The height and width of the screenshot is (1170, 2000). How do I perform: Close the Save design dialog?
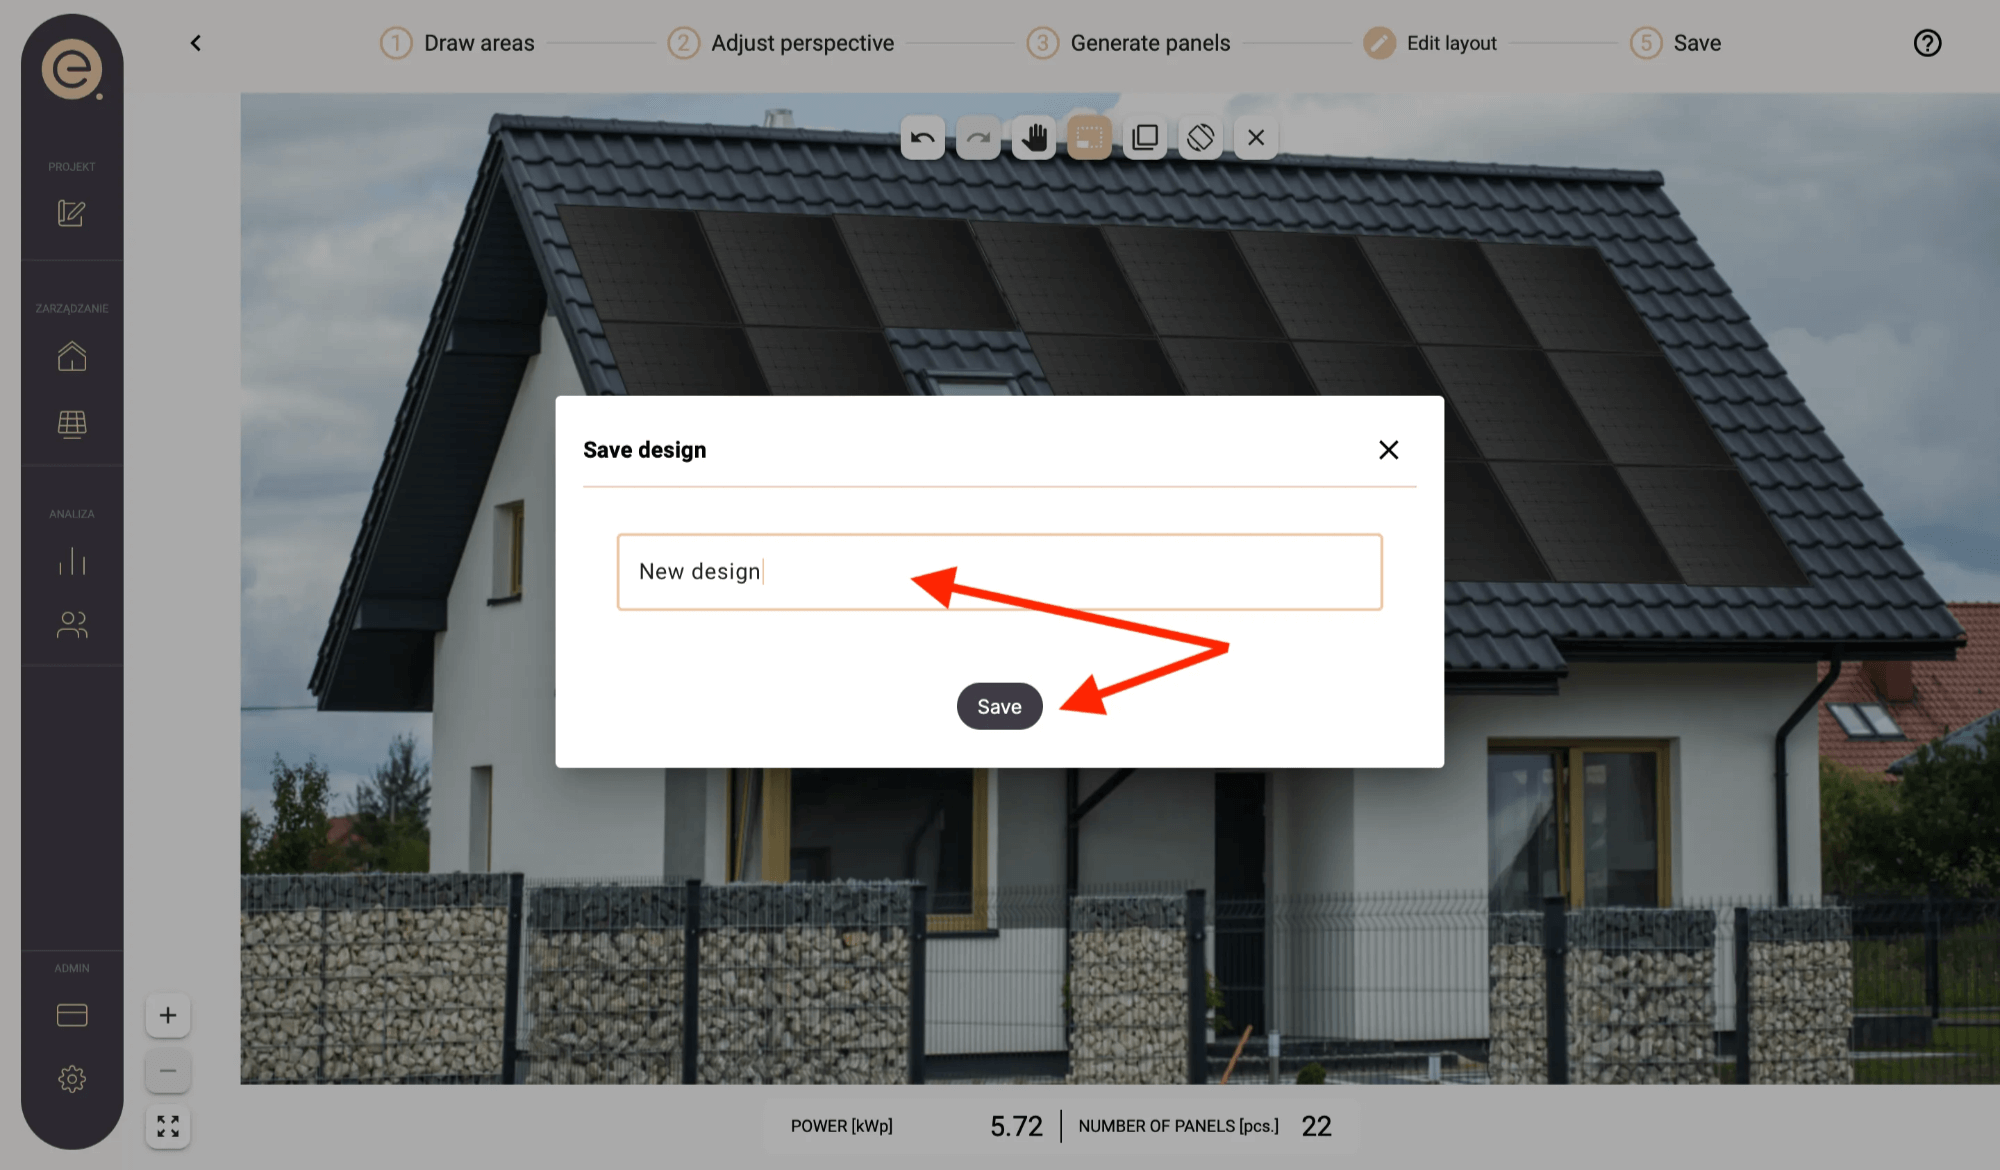1387,448
